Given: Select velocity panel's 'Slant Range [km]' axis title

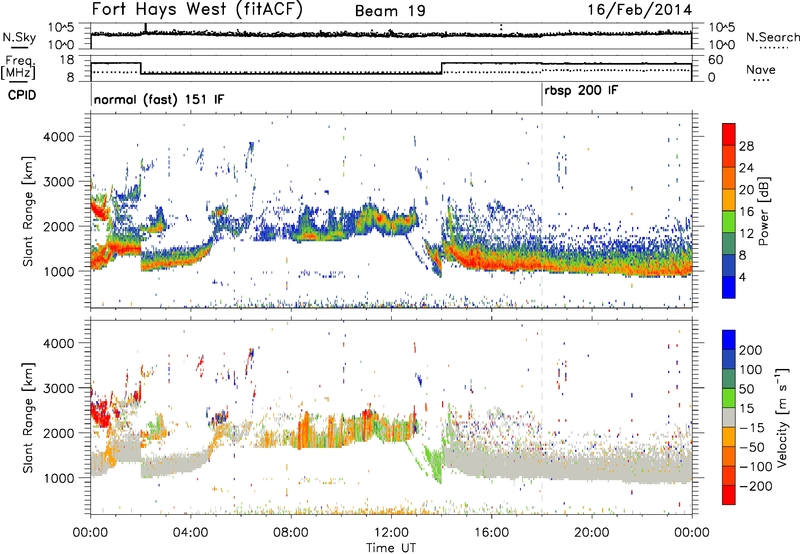Looking at the screenshot, I should [x=28, y=418].
